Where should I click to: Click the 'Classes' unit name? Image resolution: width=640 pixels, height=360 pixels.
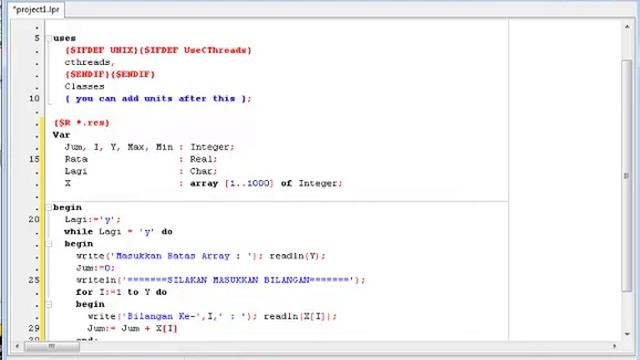pyautogui.click(x=84, y=87)
